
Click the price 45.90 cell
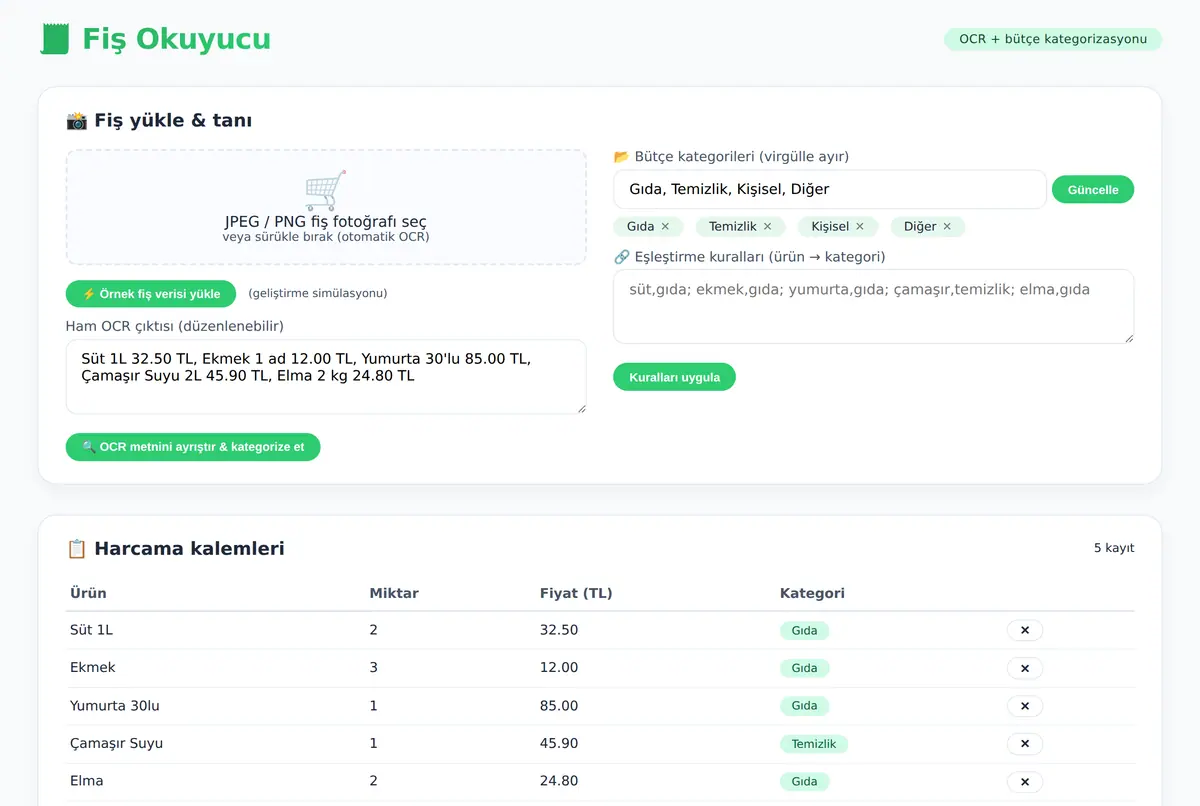[x=559, y=743]
